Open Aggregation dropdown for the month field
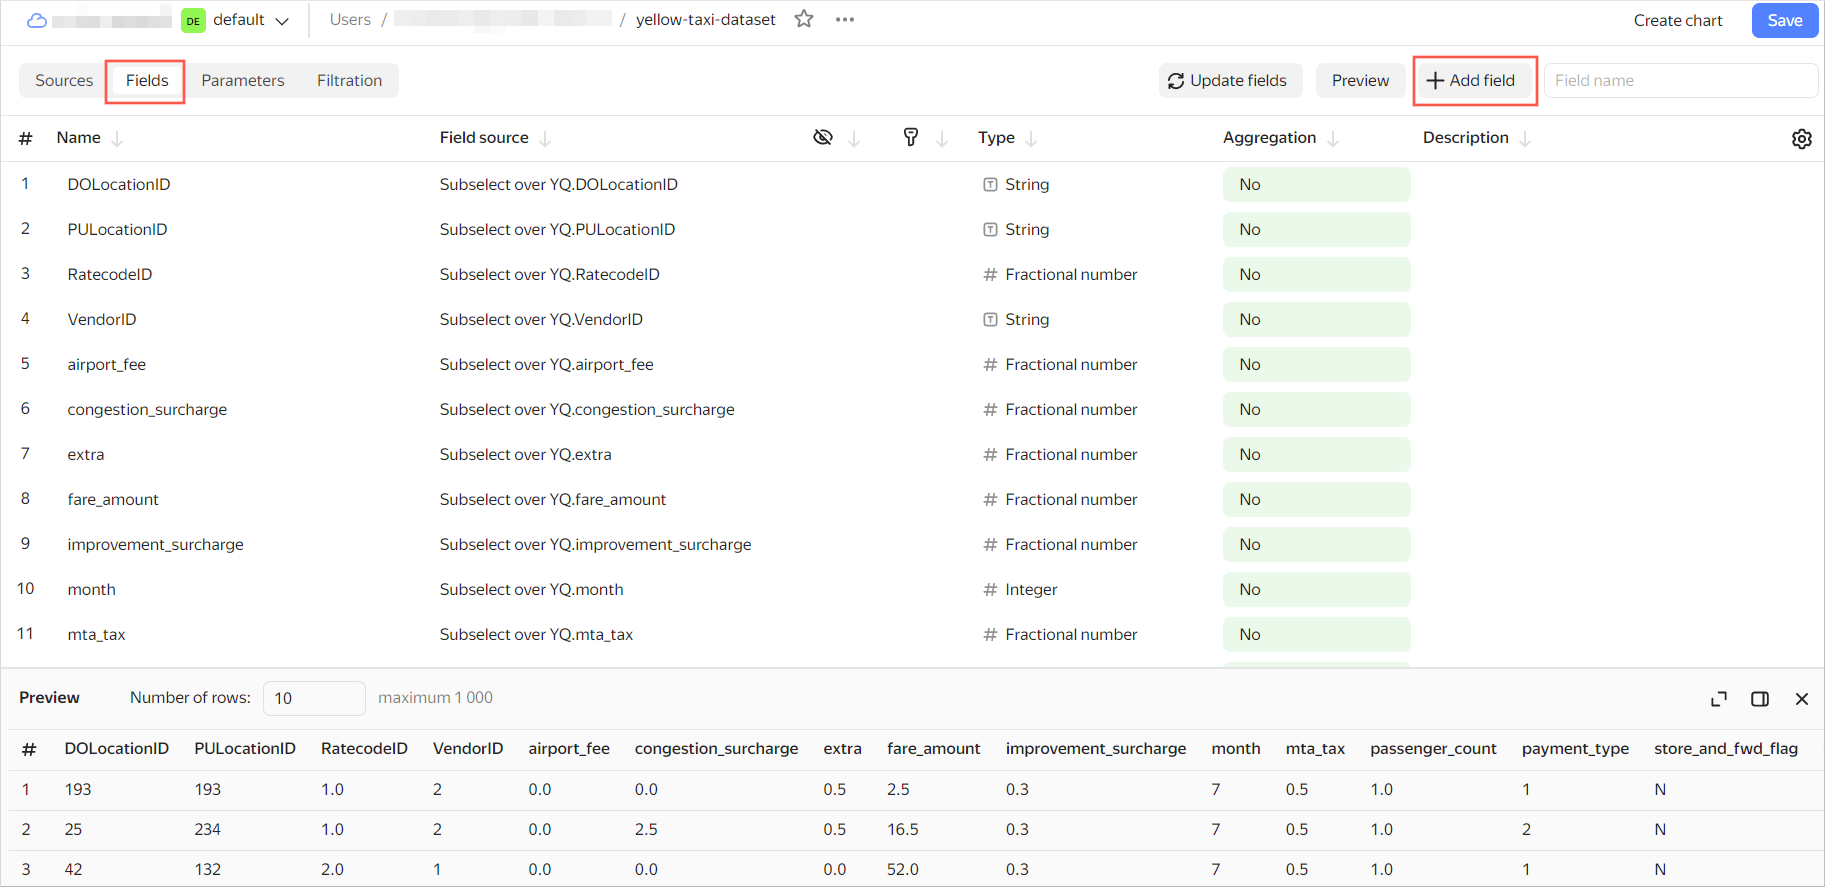Image resolution: width=1825 pixels, height=887 pixels. [1315, 590]
